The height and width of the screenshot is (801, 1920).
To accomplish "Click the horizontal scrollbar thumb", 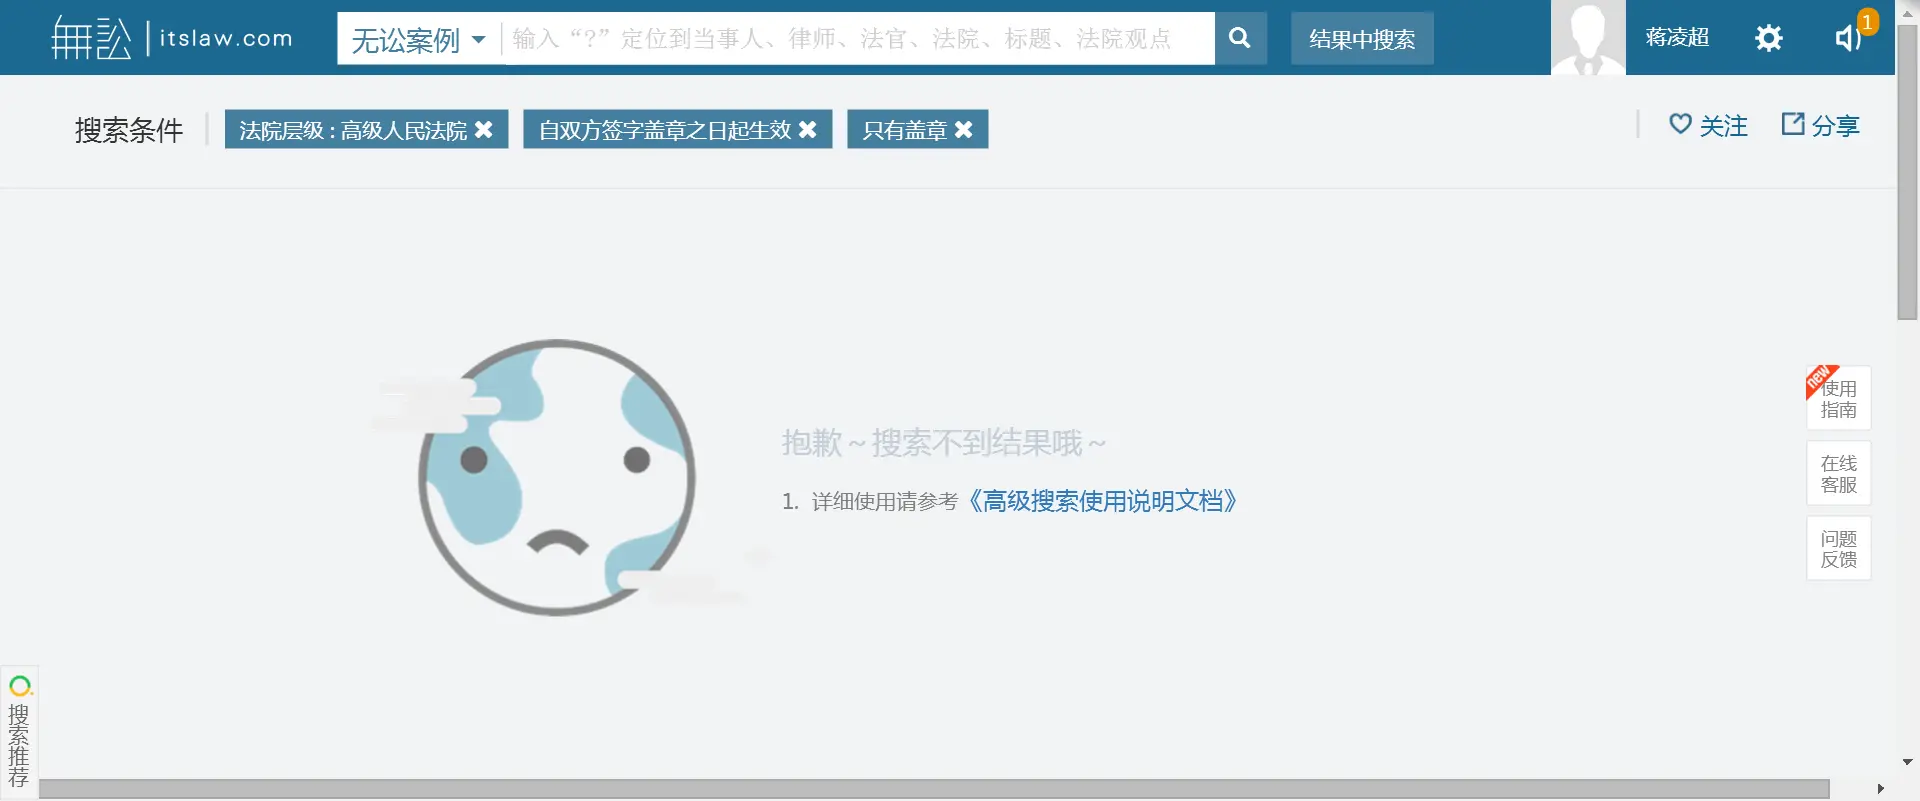I will click(934, 789).
